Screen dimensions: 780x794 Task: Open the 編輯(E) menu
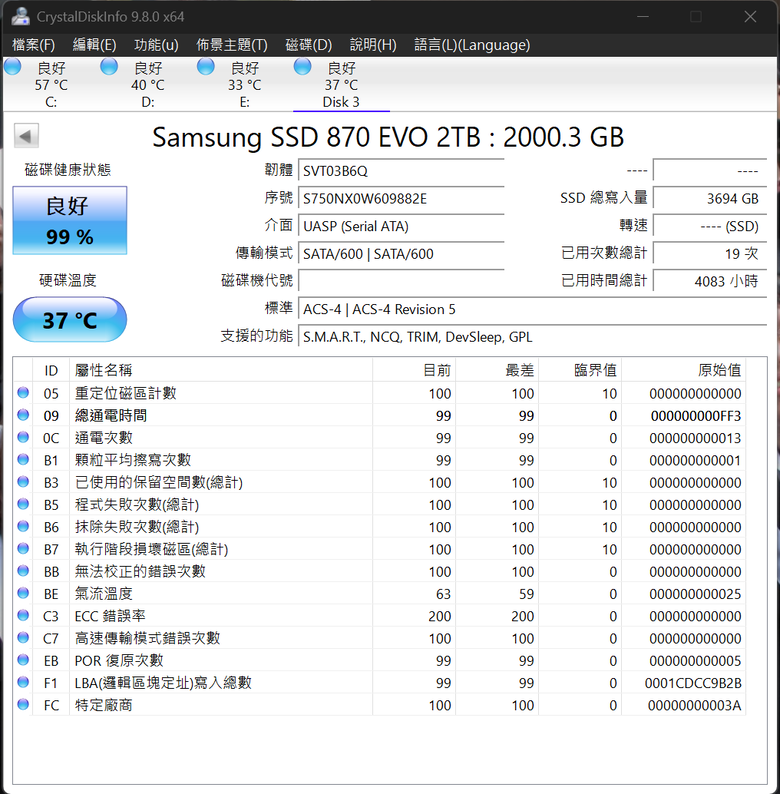94,45
